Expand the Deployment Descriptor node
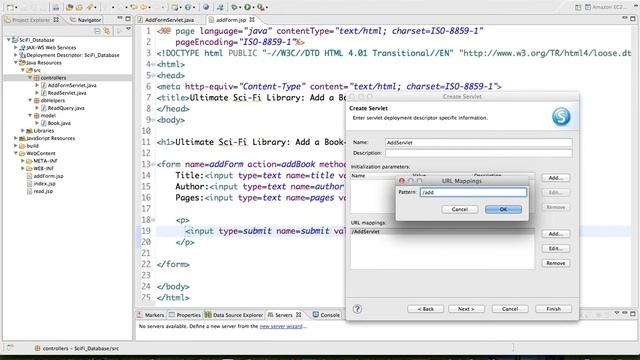Screen dimensions: 640x360 coord(16,55)
